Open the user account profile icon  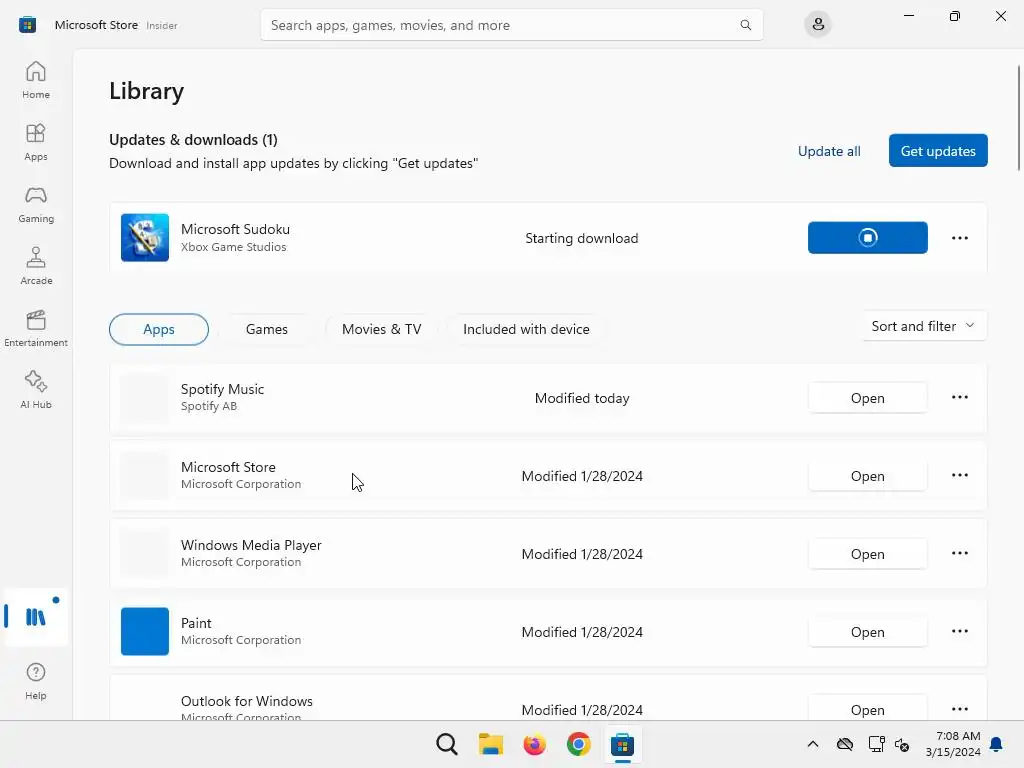click(x=818, y=25)
